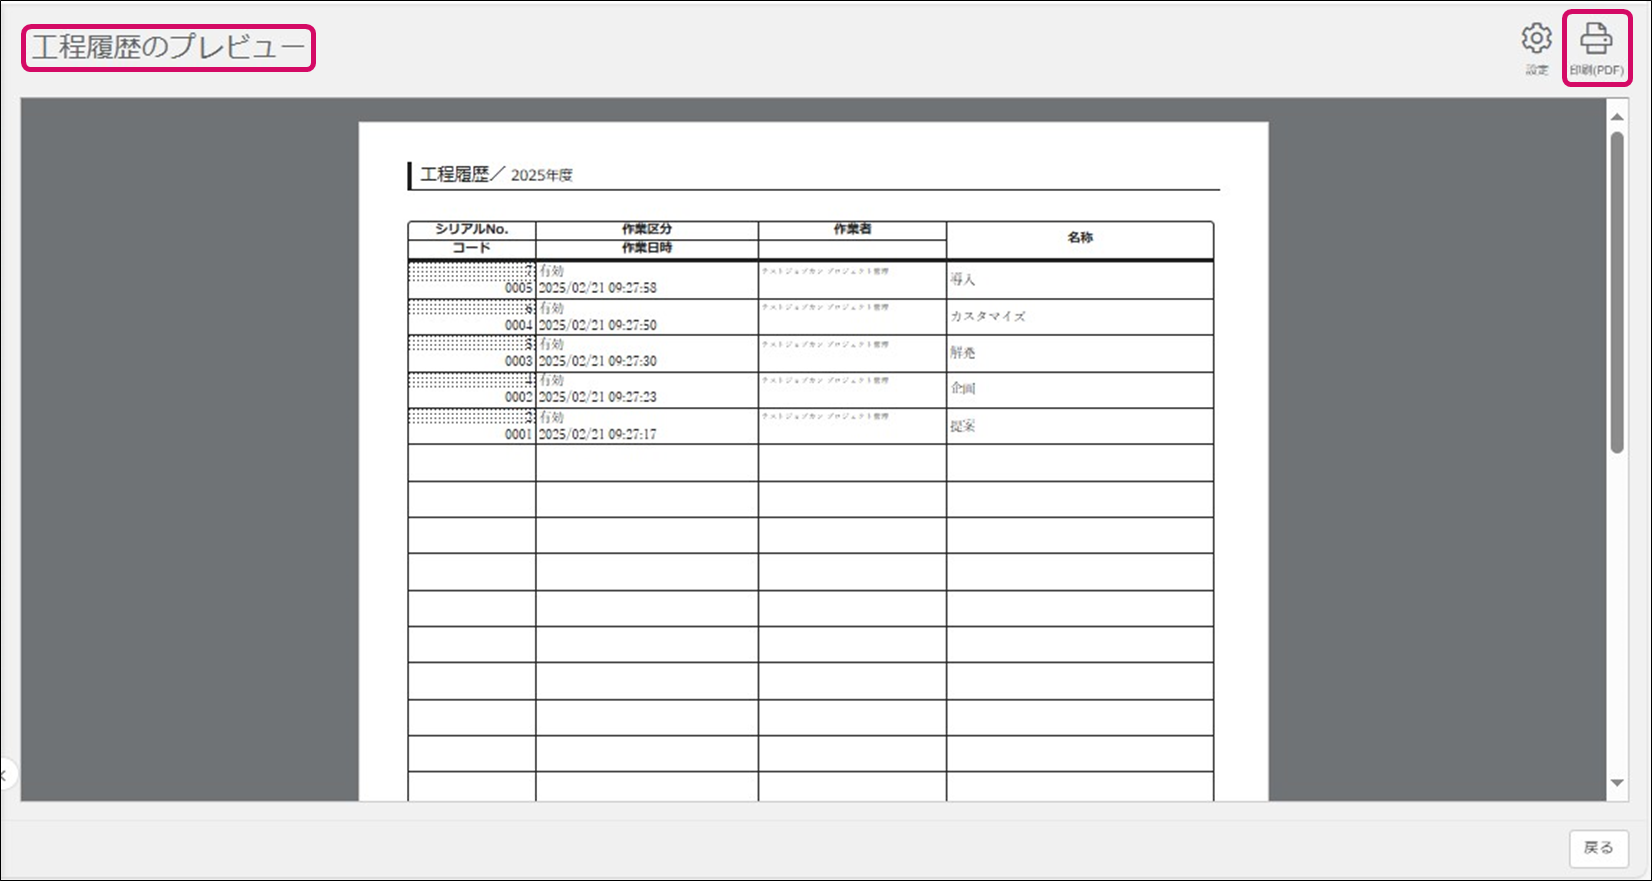Click the vertical scrollbar thumb
Screen dimensions: 1652x881
[x=1617, y=290]
